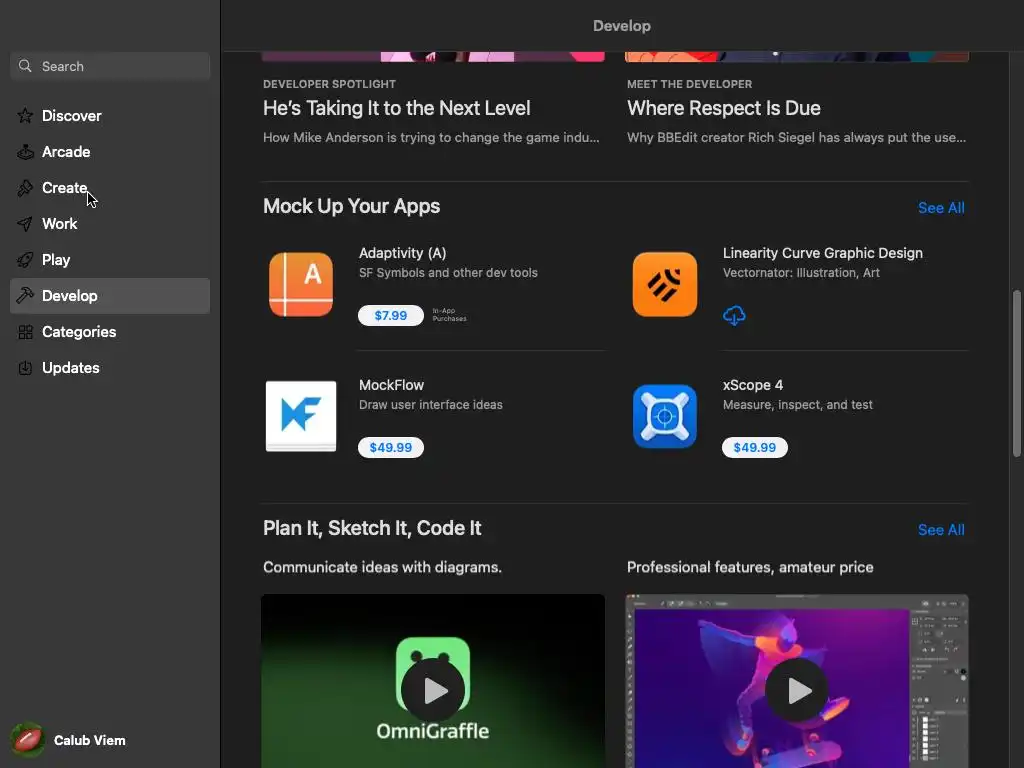Click the Meet the Developer banner image

(x=797, y=57)
